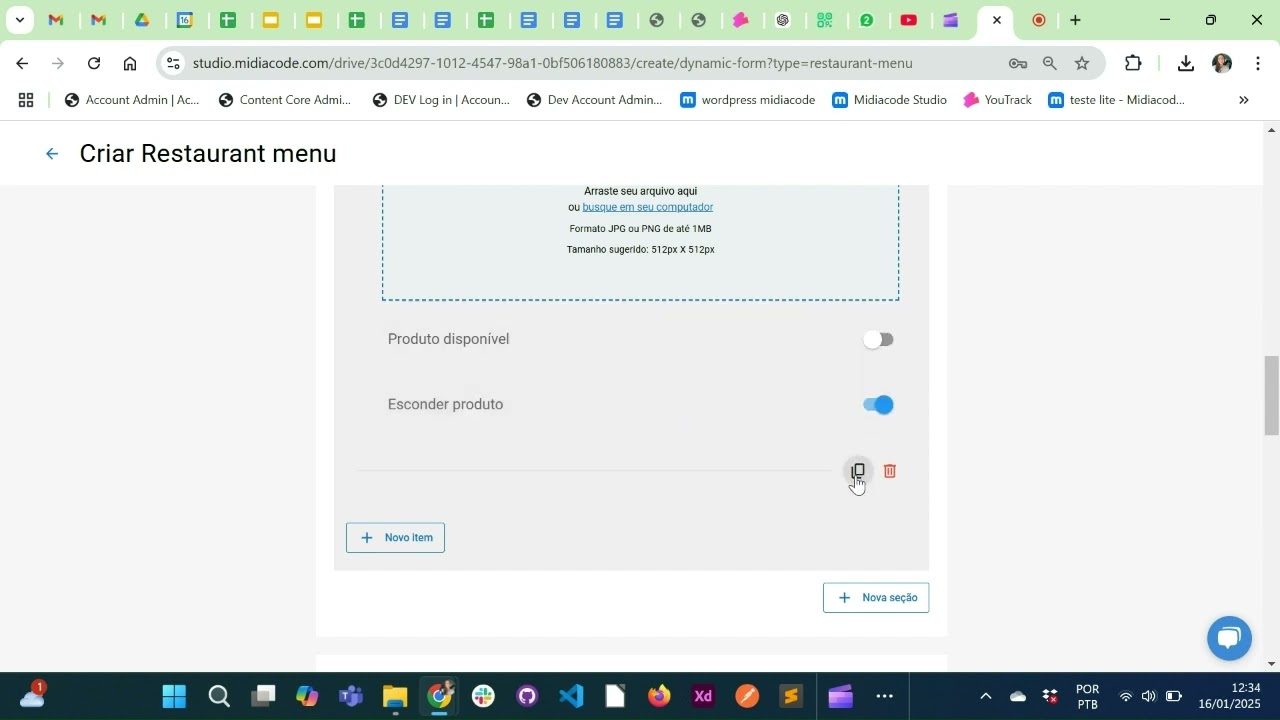Open the browser zoom magnifier icon
The width and height of the screenshot is (1280, 720).
pyautogui.click(x=1050, y=63)
